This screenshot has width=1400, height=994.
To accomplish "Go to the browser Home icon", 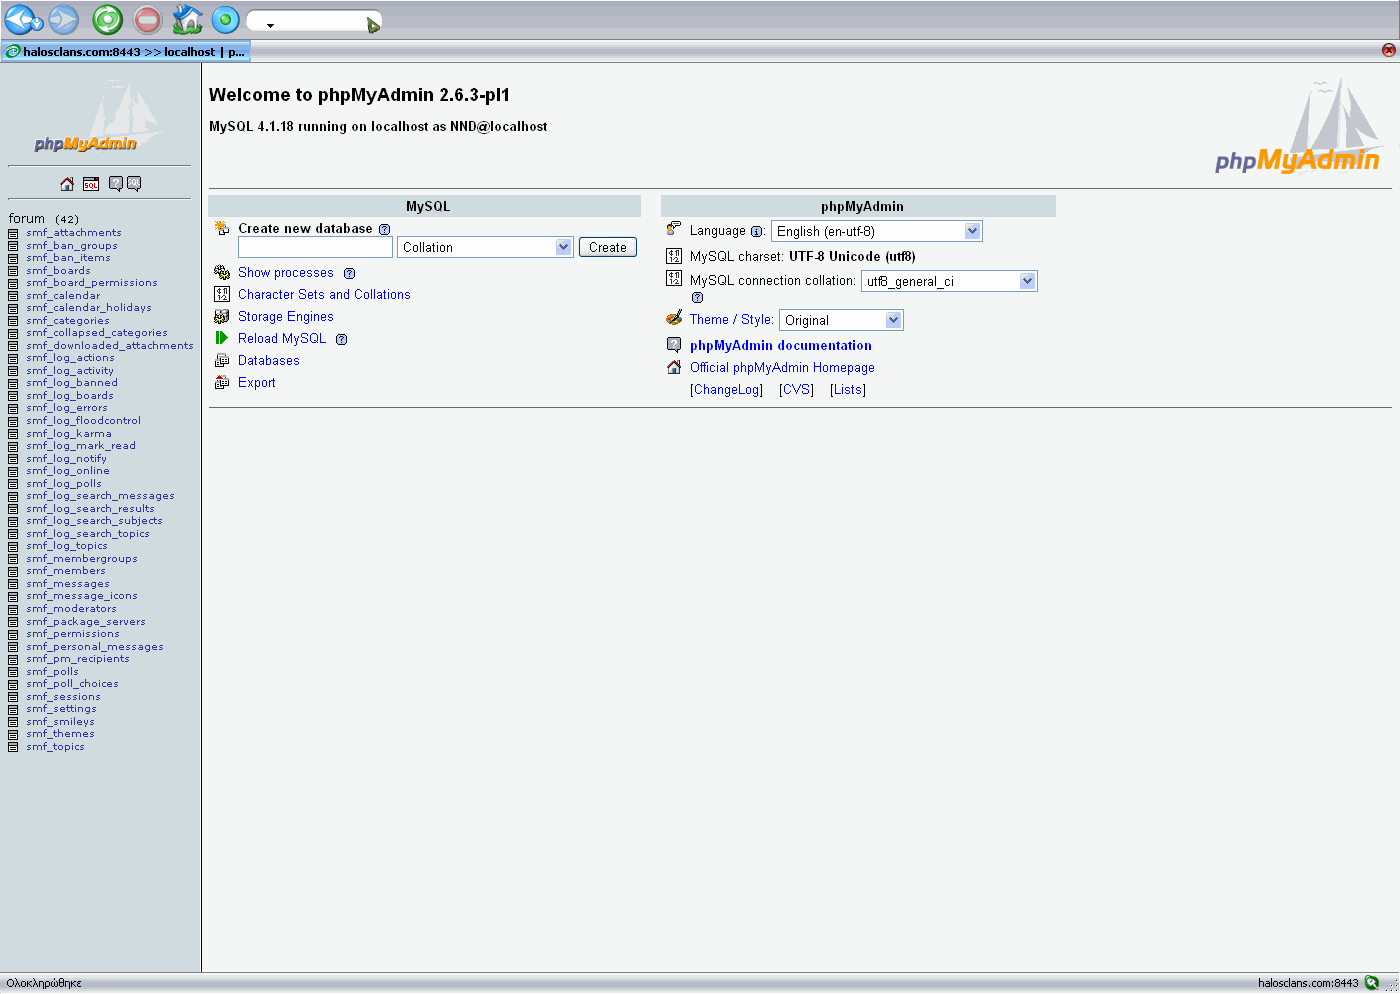I will (187, 19).
